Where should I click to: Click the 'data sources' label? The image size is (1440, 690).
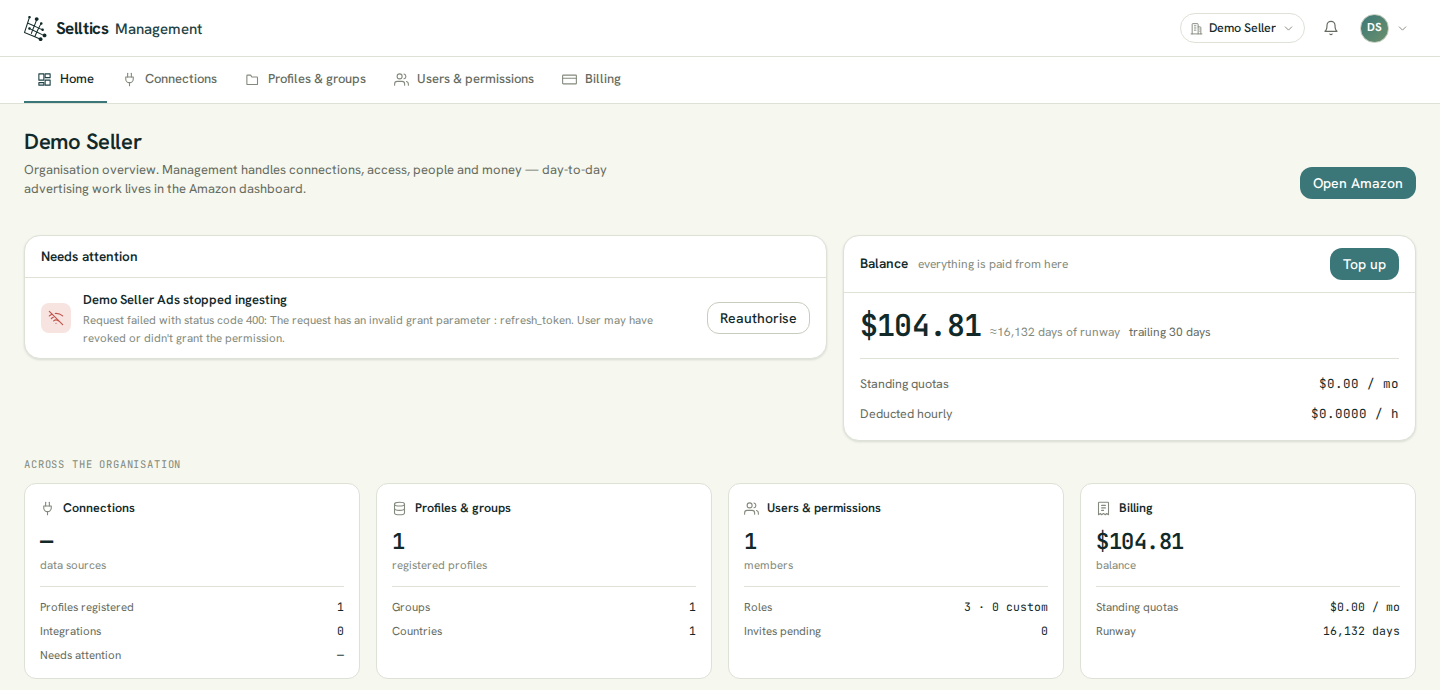pyautogui.click(x=73, y=565)
